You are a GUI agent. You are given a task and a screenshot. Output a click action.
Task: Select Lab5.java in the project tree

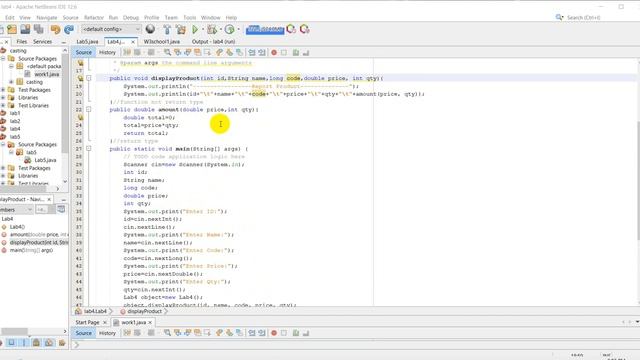tap(45, 160)
